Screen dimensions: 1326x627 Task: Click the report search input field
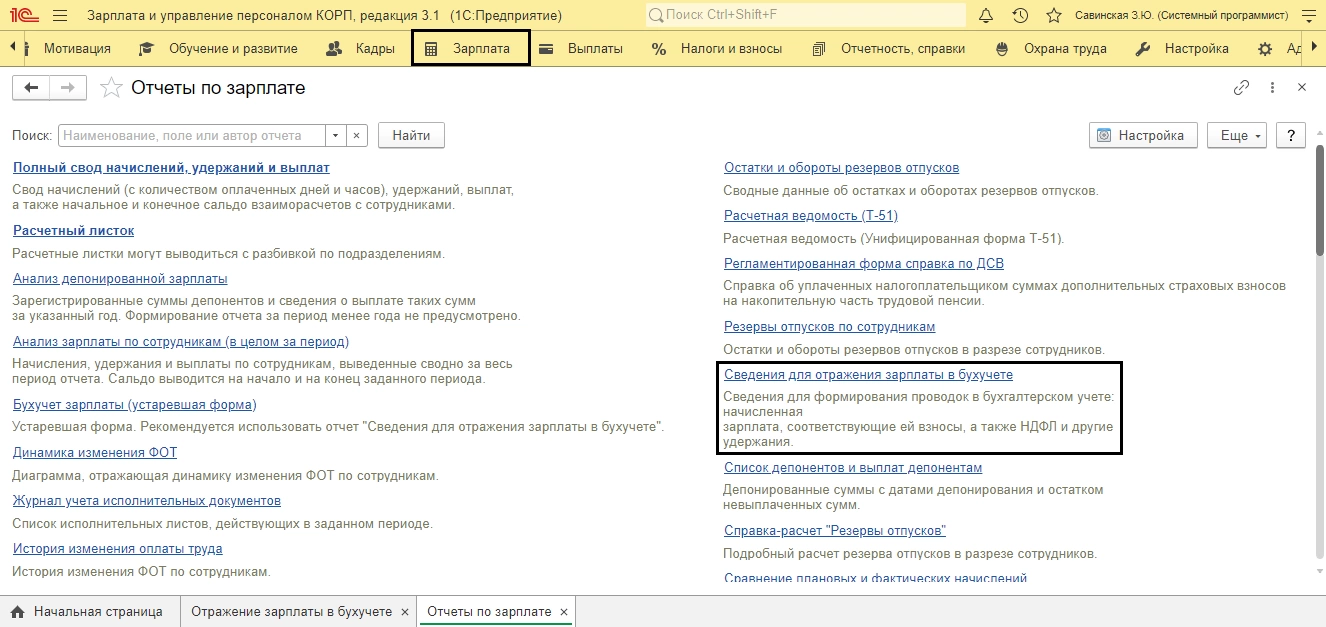point(193,135)
